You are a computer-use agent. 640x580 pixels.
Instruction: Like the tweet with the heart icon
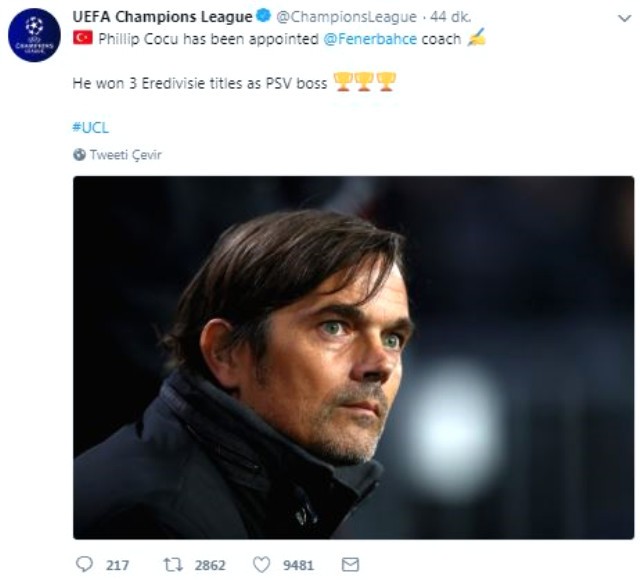(x=262, y=565)
